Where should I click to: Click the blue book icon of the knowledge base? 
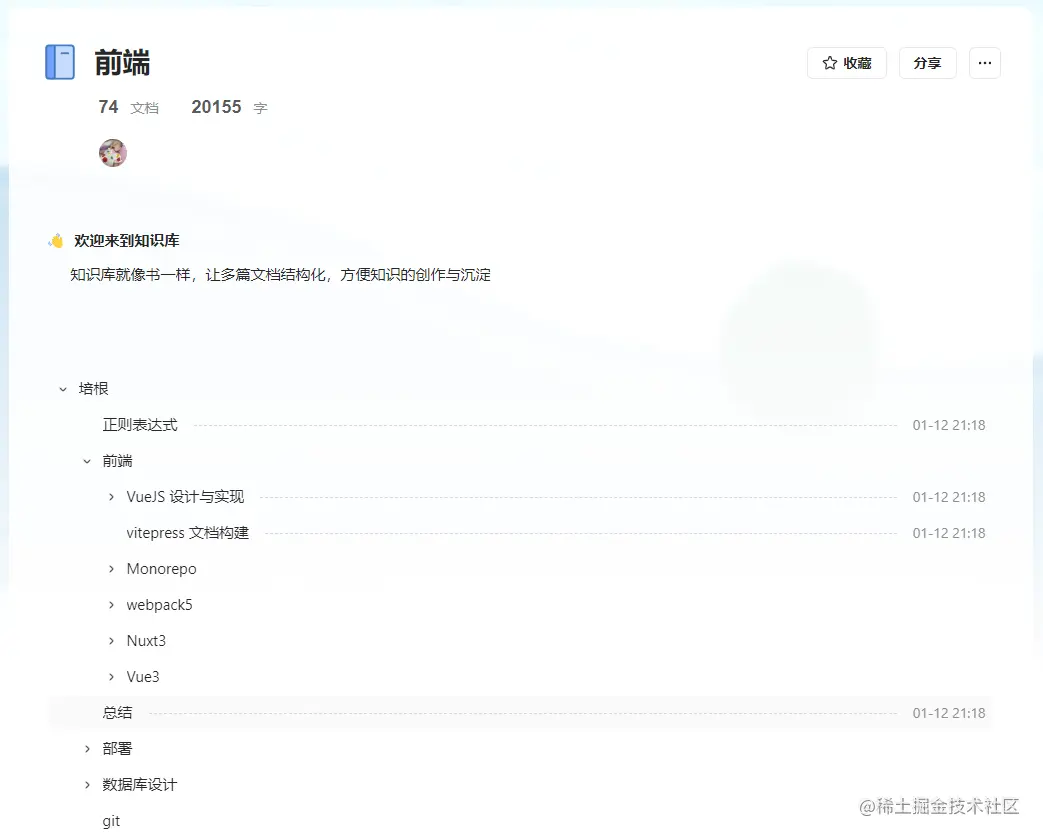tap(59, 61)
